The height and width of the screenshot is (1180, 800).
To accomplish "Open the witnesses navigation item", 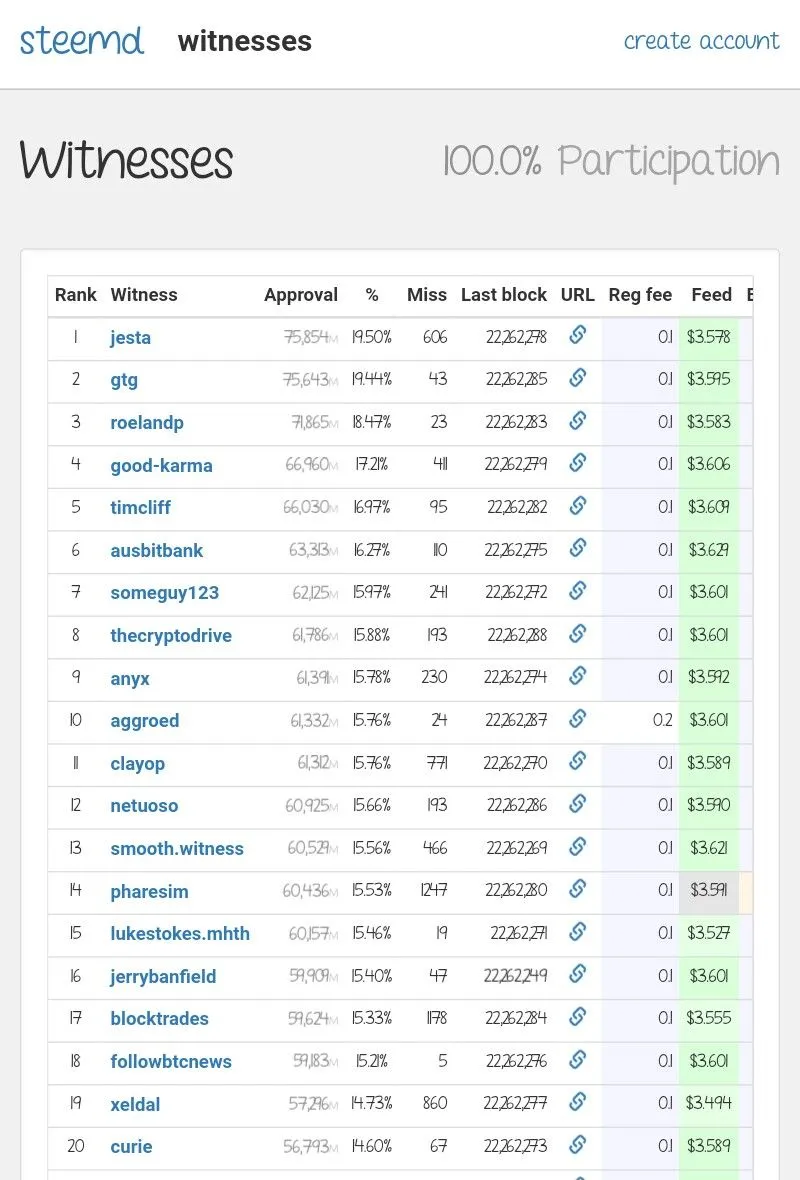I will tap(245, 41).
